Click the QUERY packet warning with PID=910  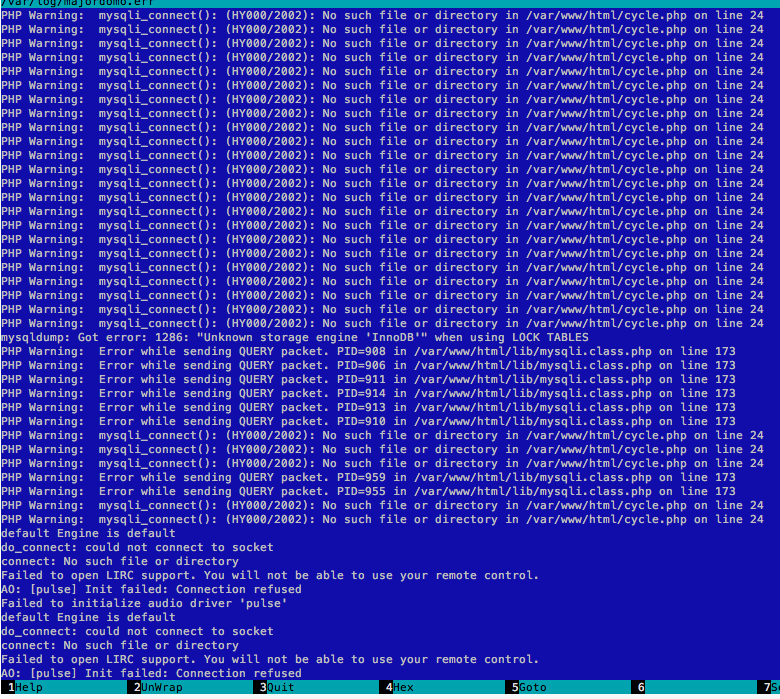coord(368,421)
